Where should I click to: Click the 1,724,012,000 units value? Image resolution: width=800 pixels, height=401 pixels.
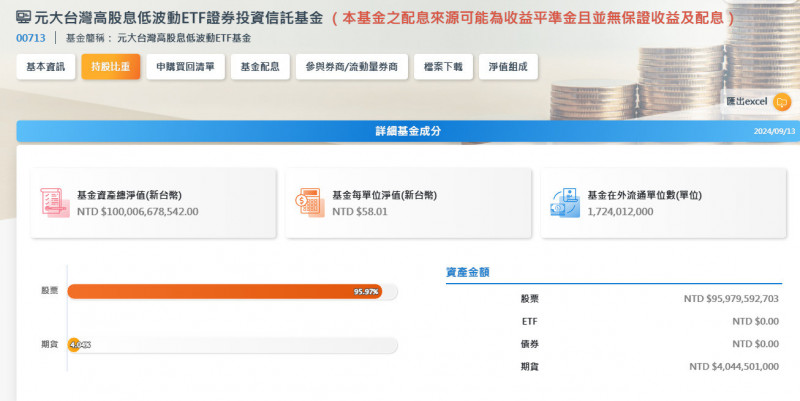point(620,212)
